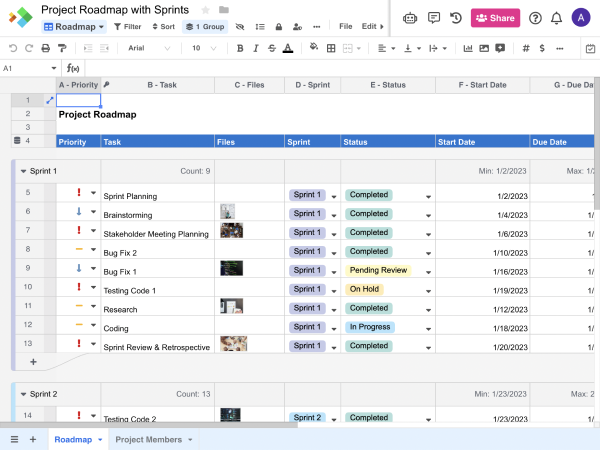
Task: Collapse the Sprint 1 group
Action: click(23, 171)
